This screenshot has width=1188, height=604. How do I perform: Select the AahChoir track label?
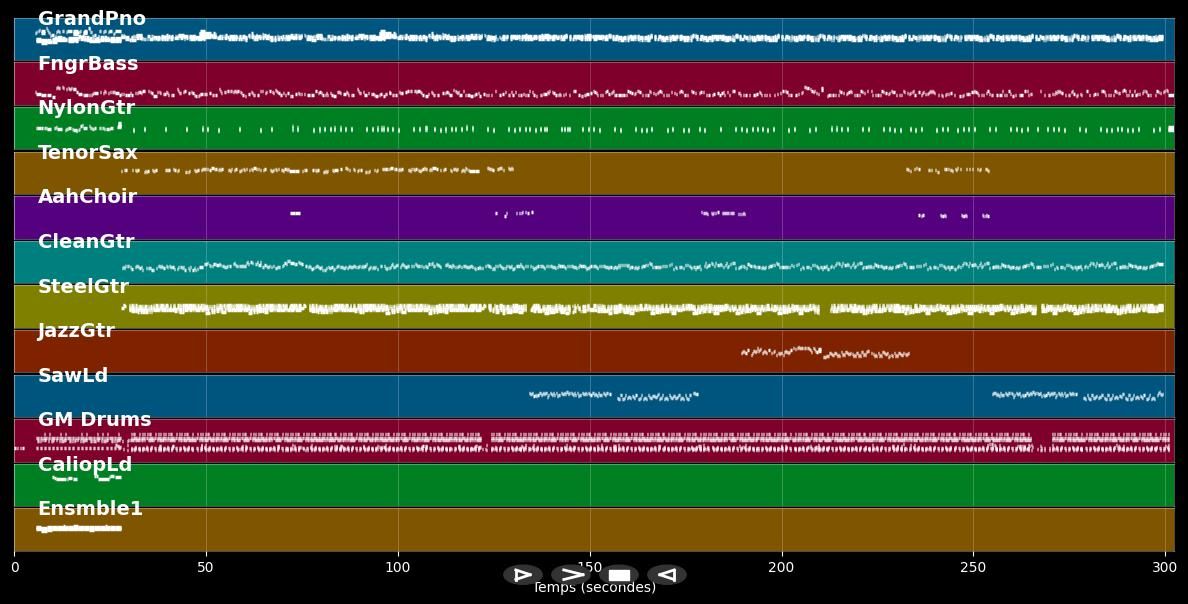[x=87, y=197]
